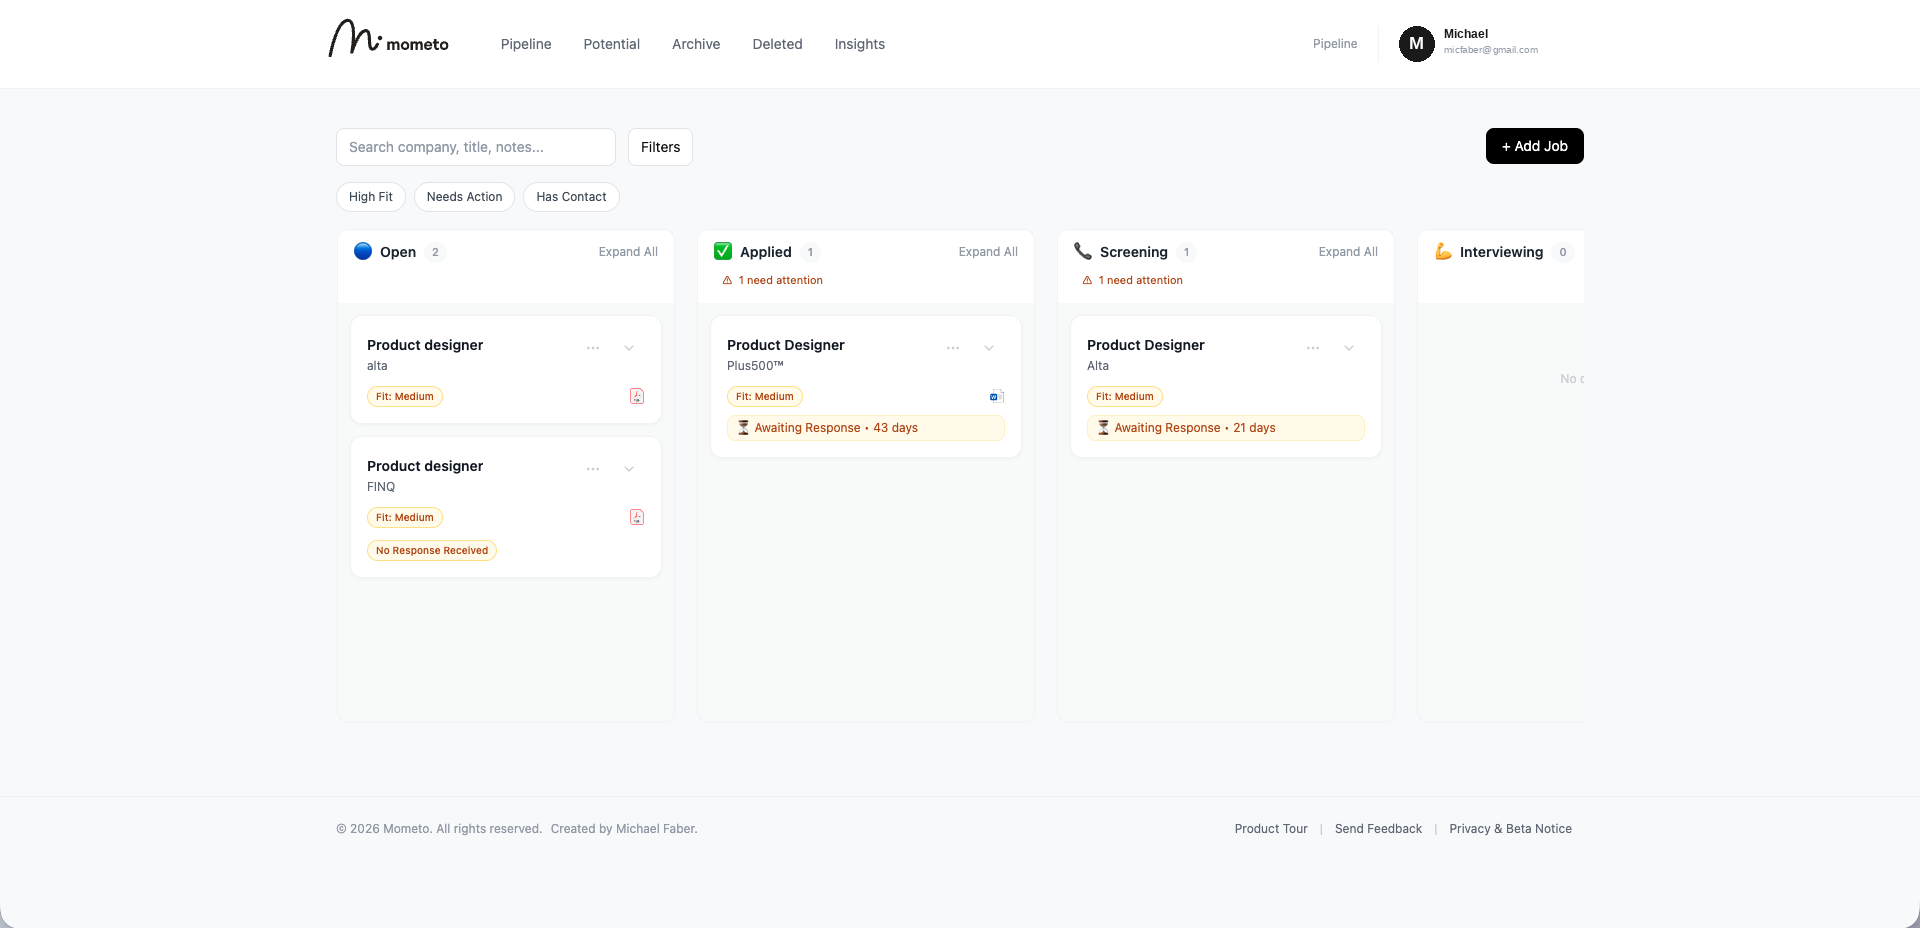The width and height of the screenshot is (1920, 928).
Task: Click micfaber@gmail.com email text
Action: 1491,50
